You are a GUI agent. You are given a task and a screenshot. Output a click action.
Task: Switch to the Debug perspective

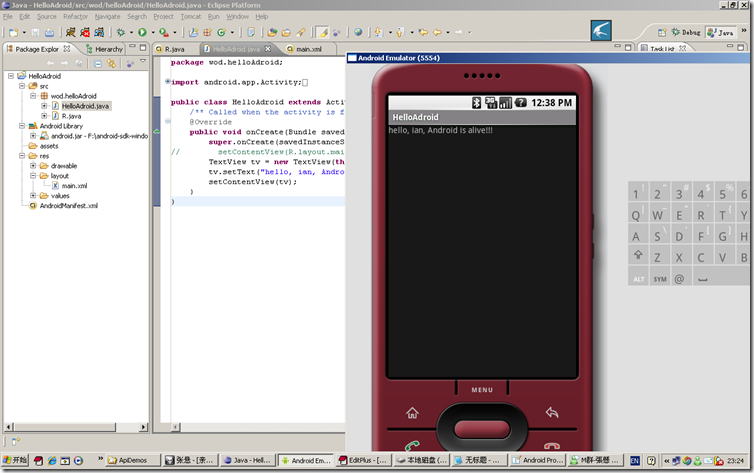[686, 32]
